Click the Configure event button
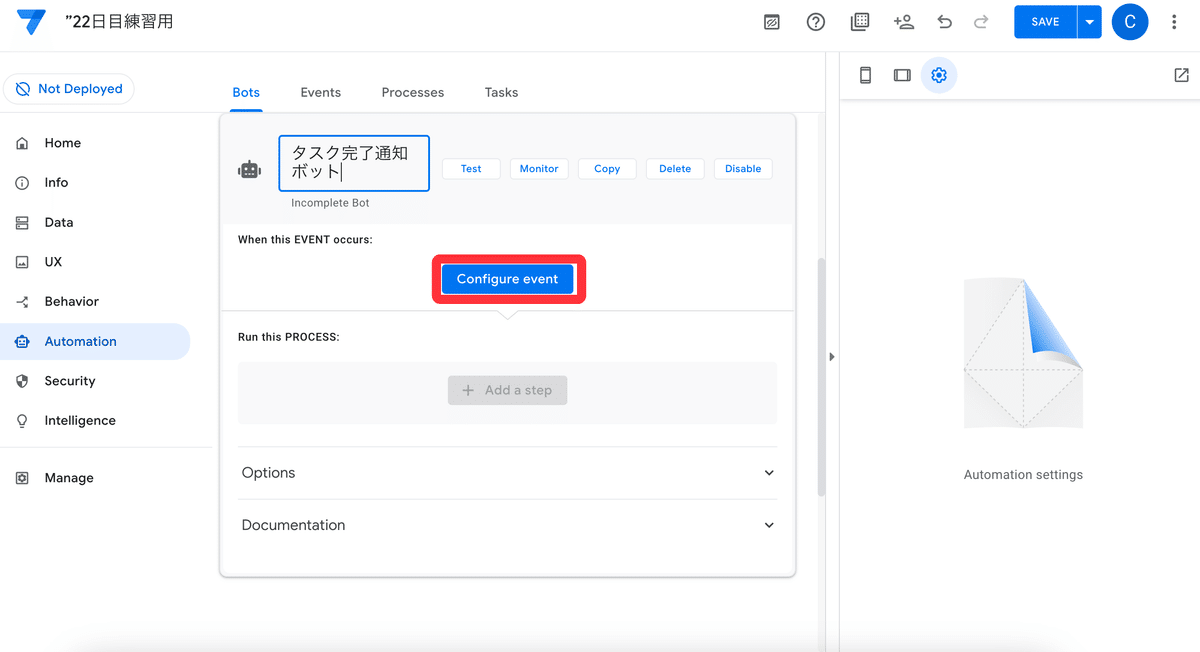Viewport: 1200px width, 652px height. [x=507, y=279]
